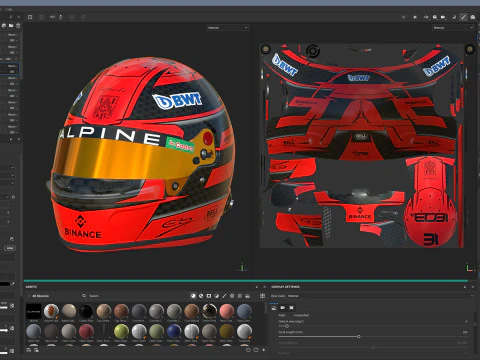The width and height of the screenshot is (480, 360).
Task: Click the arrow icon in right toolbar
Action: pos(426,17)
